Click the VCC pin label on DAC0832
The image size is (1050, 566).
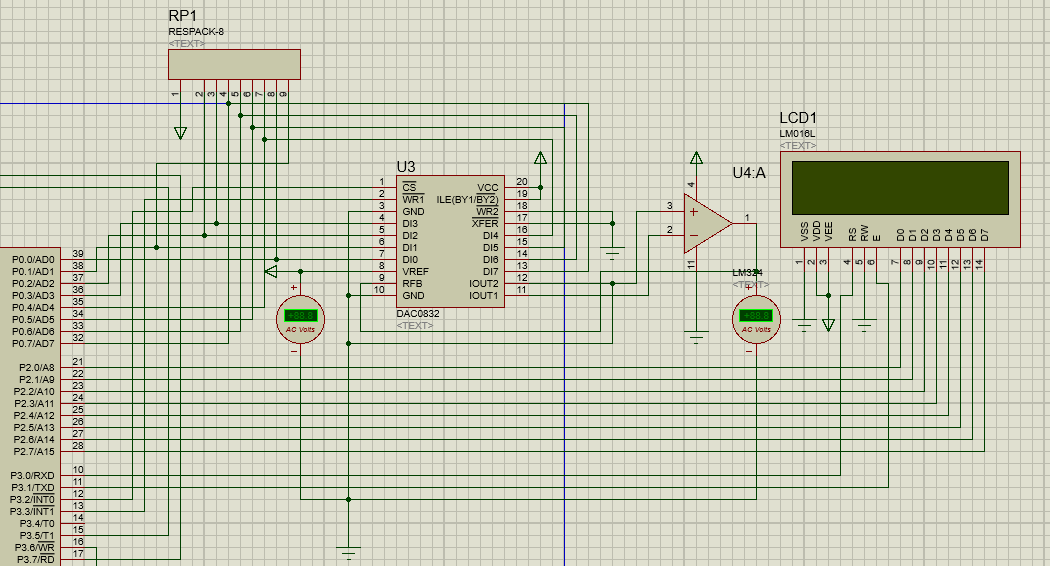click(488, 188)
